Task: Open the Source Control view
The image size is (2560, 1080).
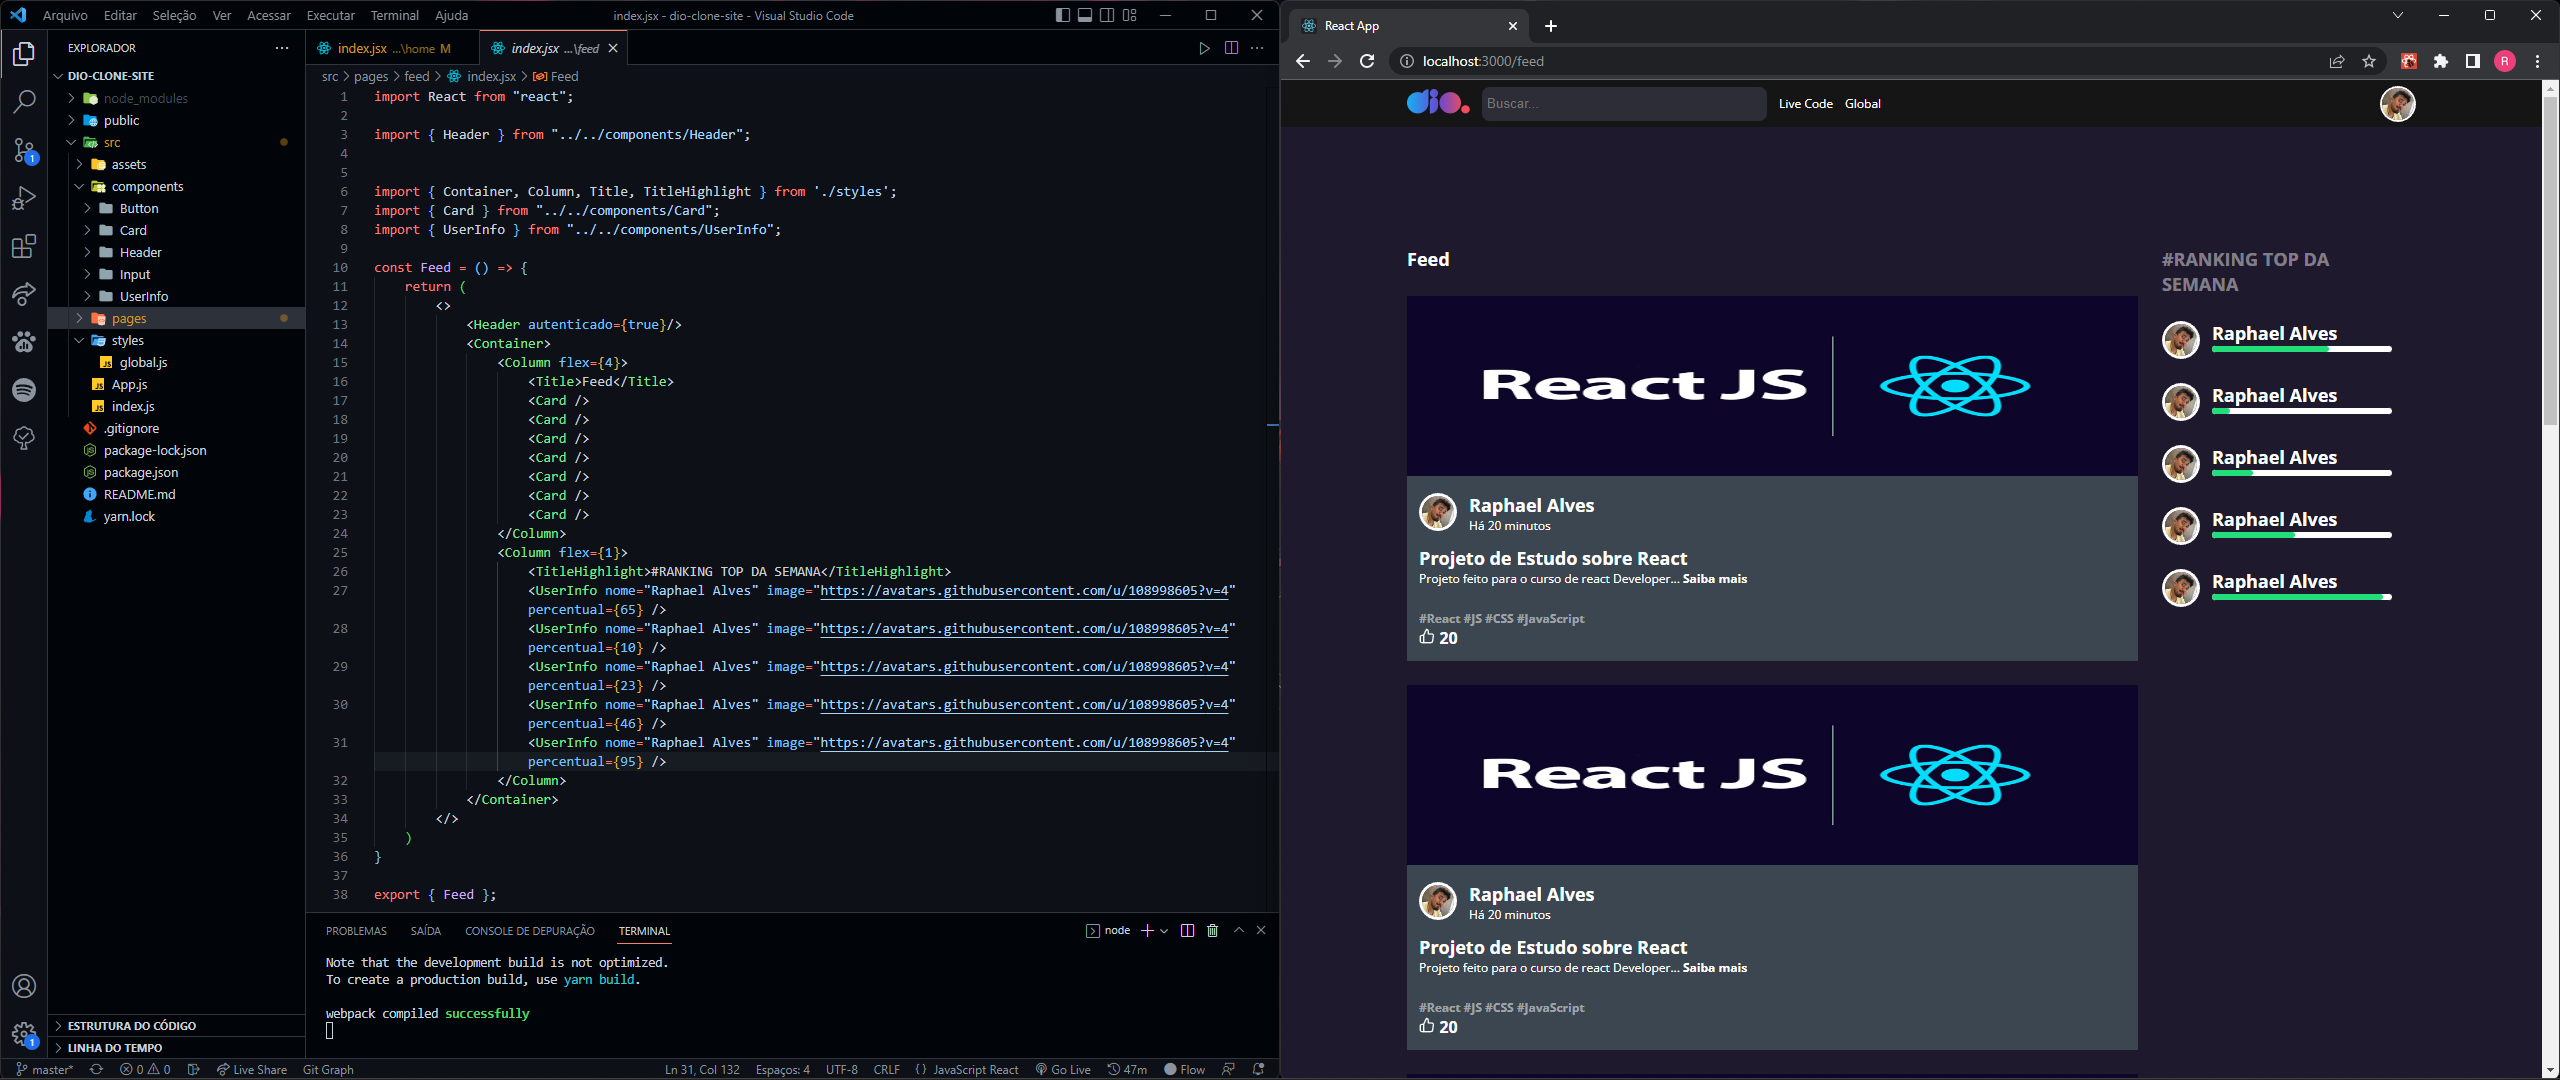Action: 24,150
